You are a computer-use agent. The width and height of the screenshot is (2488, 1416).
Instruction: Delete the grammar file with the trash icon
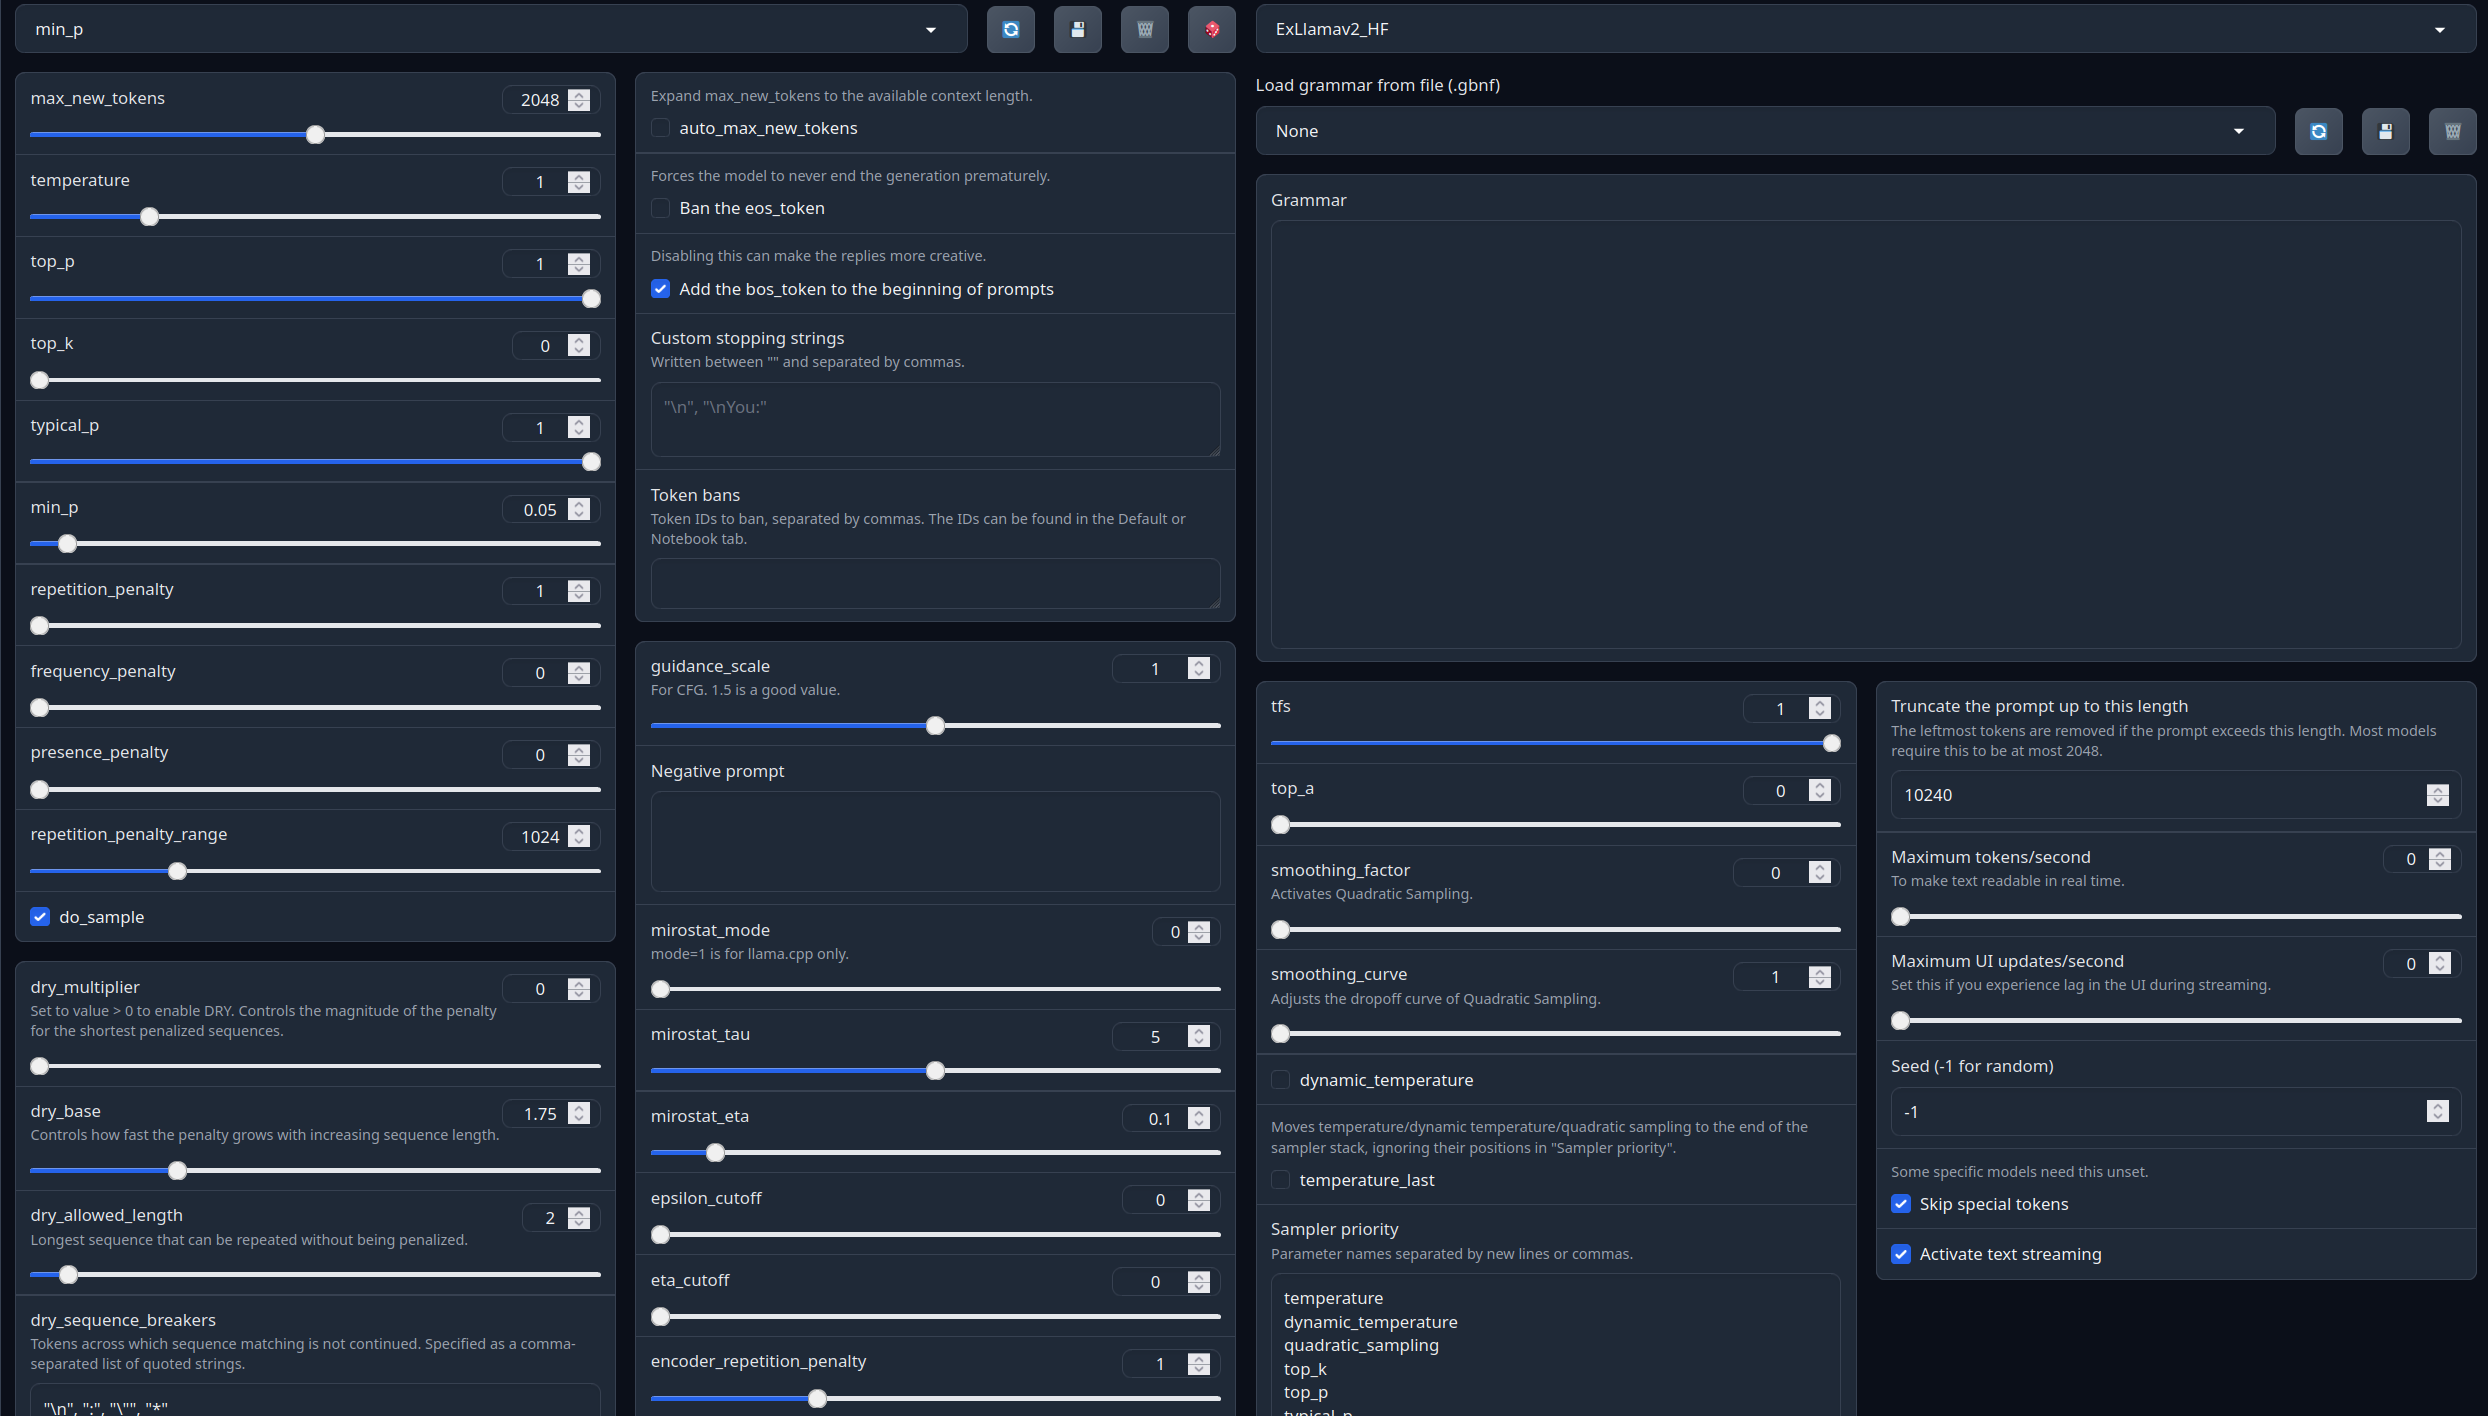[2452, 131]
